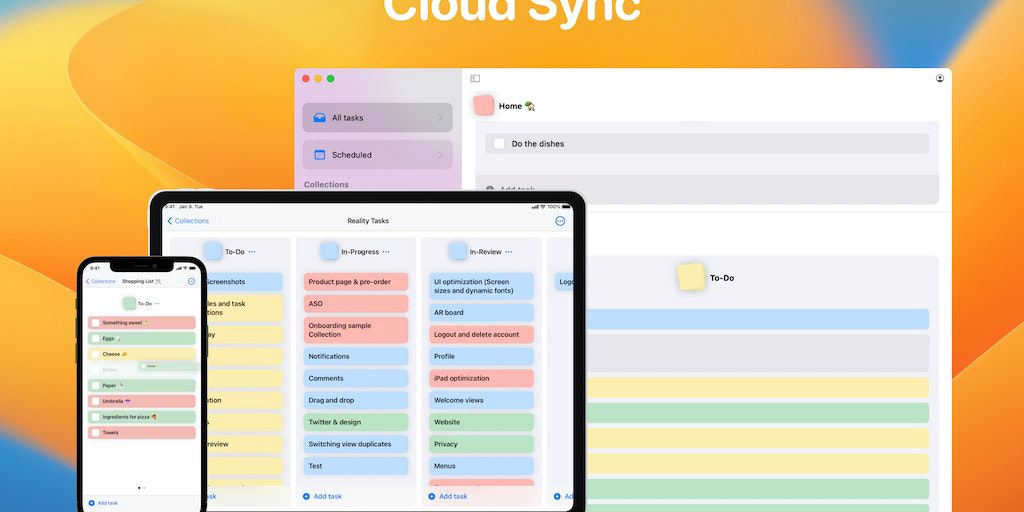1024x512 pixels.
Task: Toggle the sidebar icon in the Mac window
Action: point(475,78)
